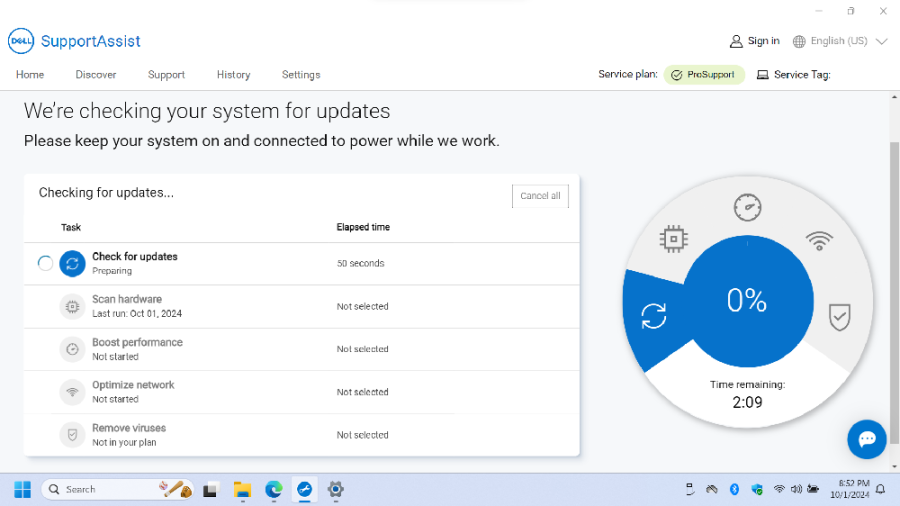The width and height of the screenshot is (900, 506).
Task: Open the Settings tab
Action: pos(301,75)
